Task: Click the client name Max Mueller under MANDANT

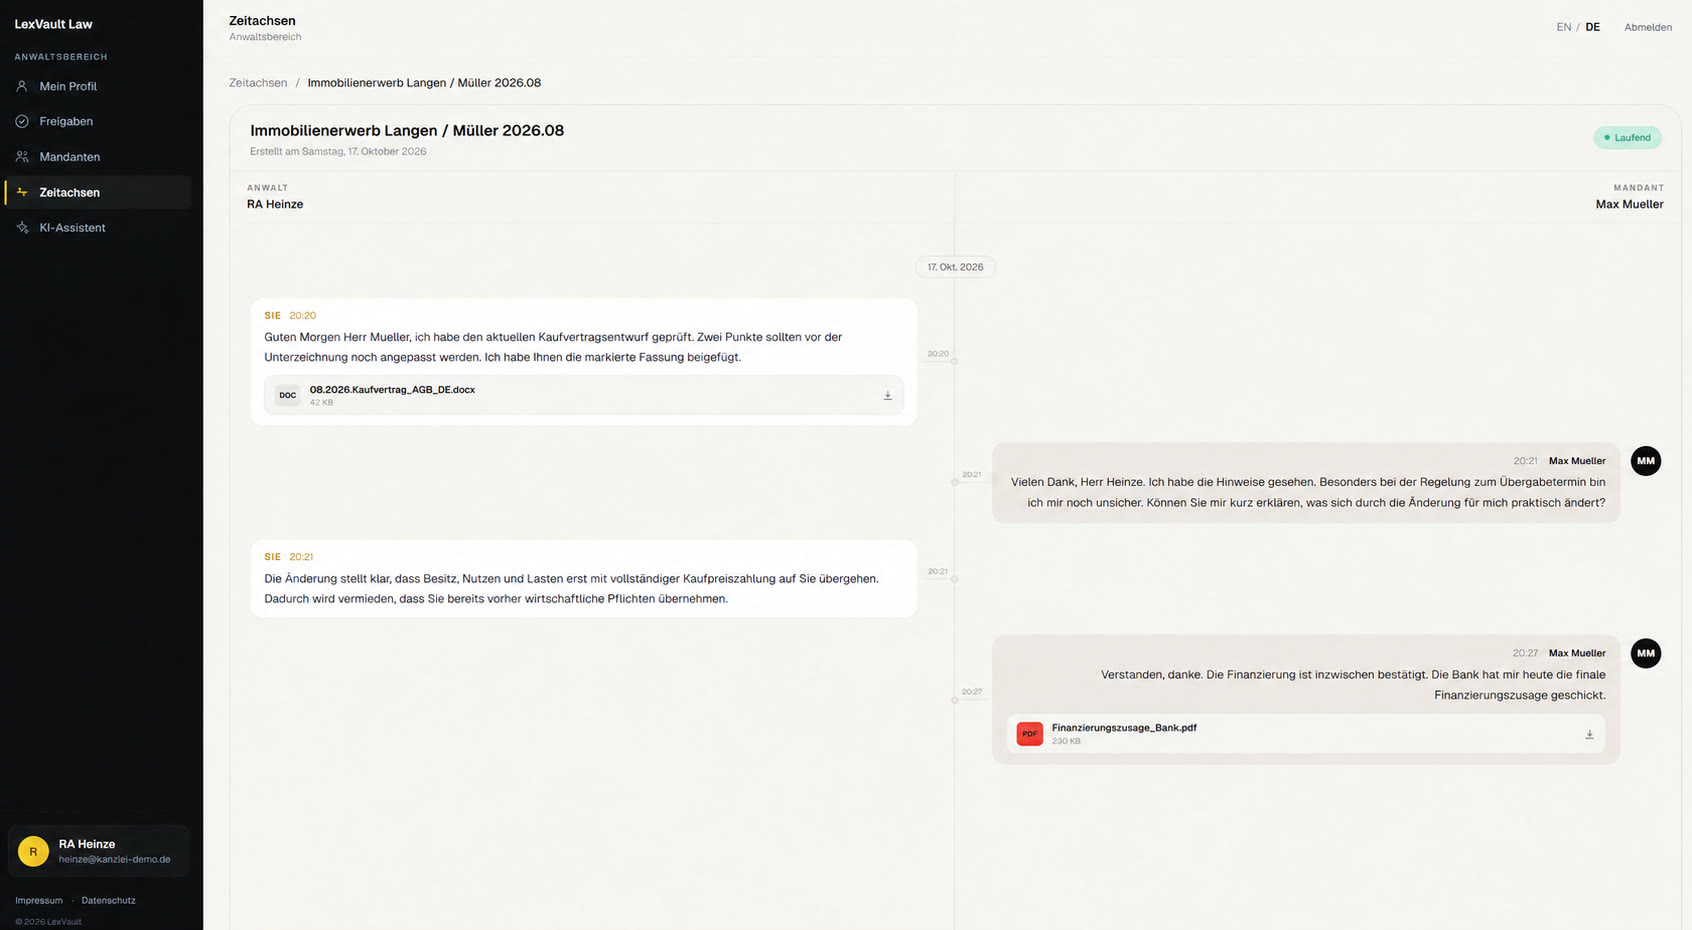Action: point(1629,204)
